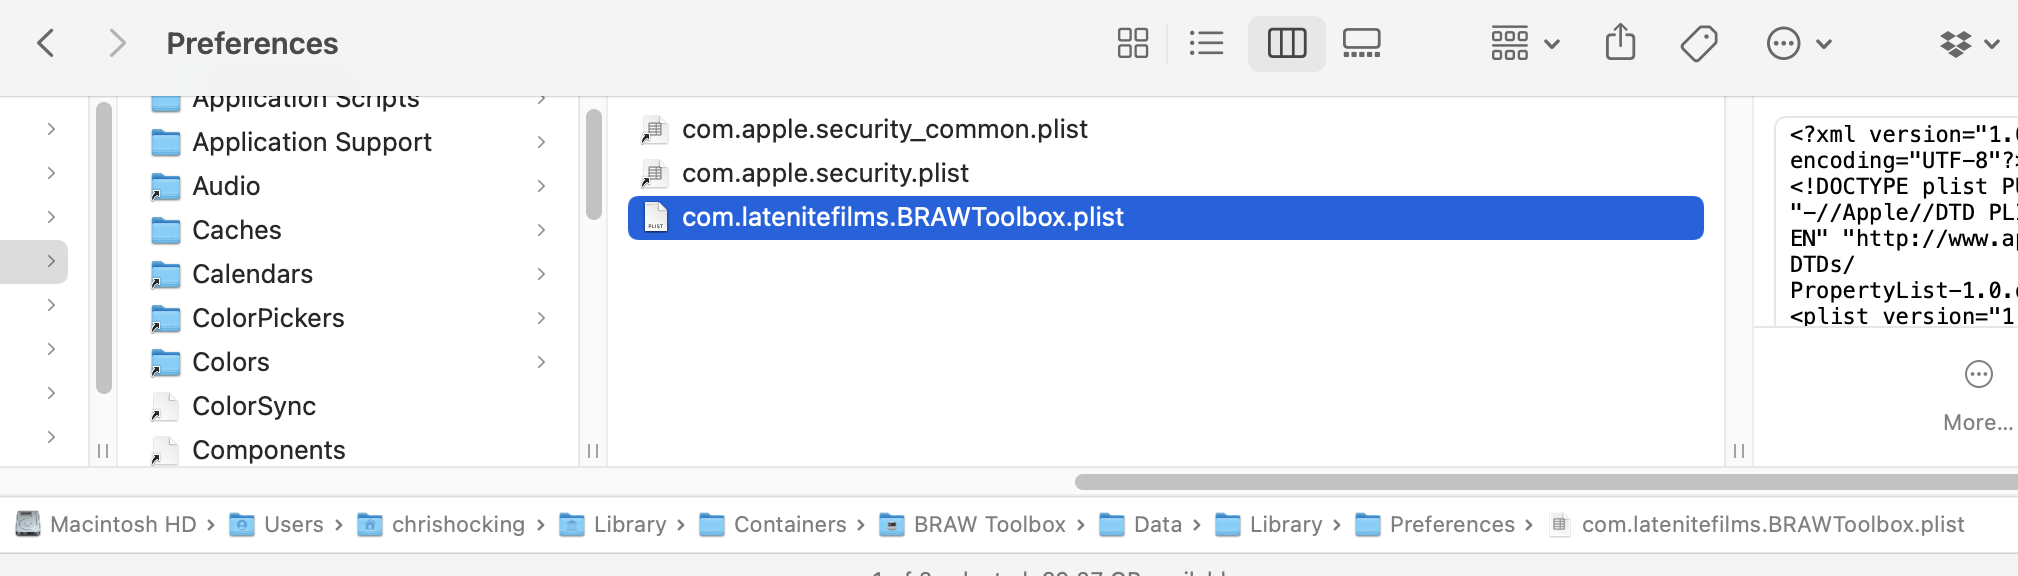2018x576 pixels.
Task: Go back with the left chevron
Action: point(46,43)
